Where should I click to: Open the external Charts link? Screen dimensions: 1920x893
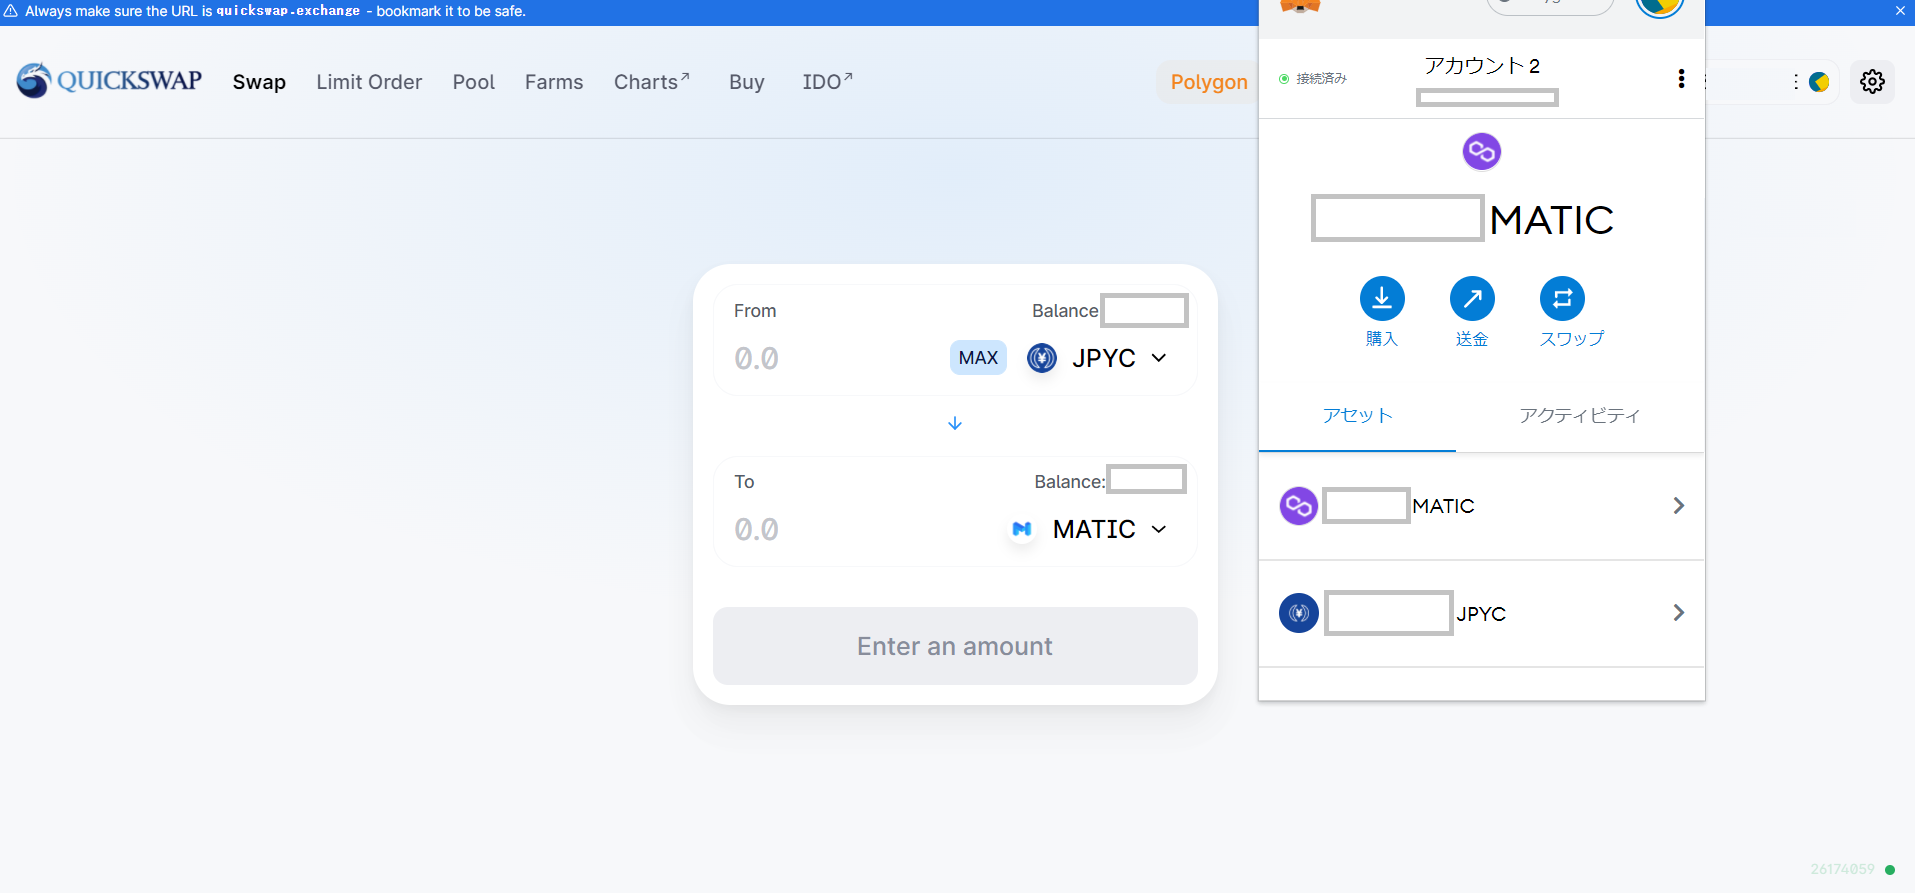pos(651,82)
